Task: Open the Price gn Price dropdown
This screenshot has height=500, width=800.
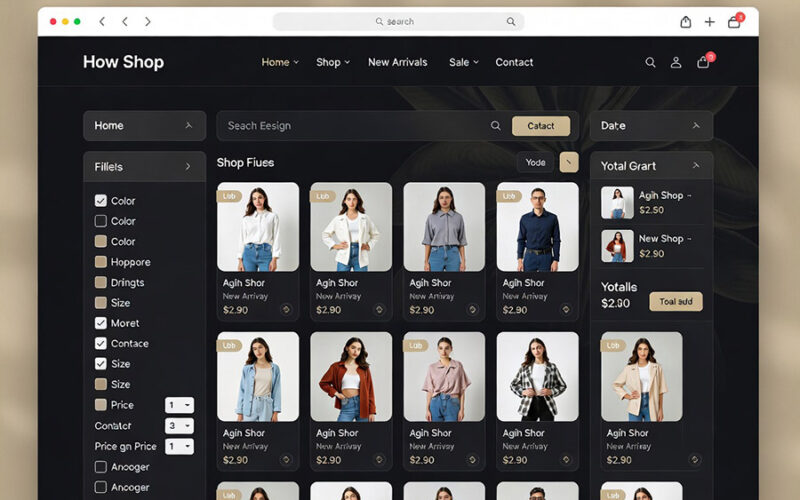Action: coord(179,446)
